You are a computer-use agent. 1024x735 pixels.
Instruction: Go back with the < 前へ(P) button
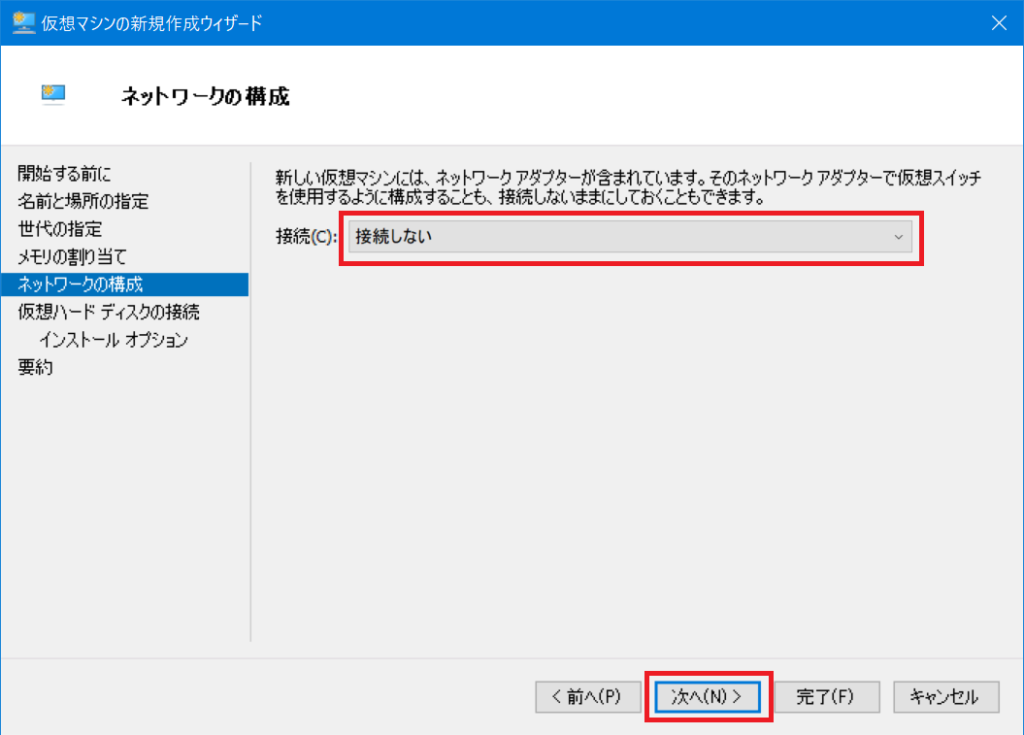point(587,696)
